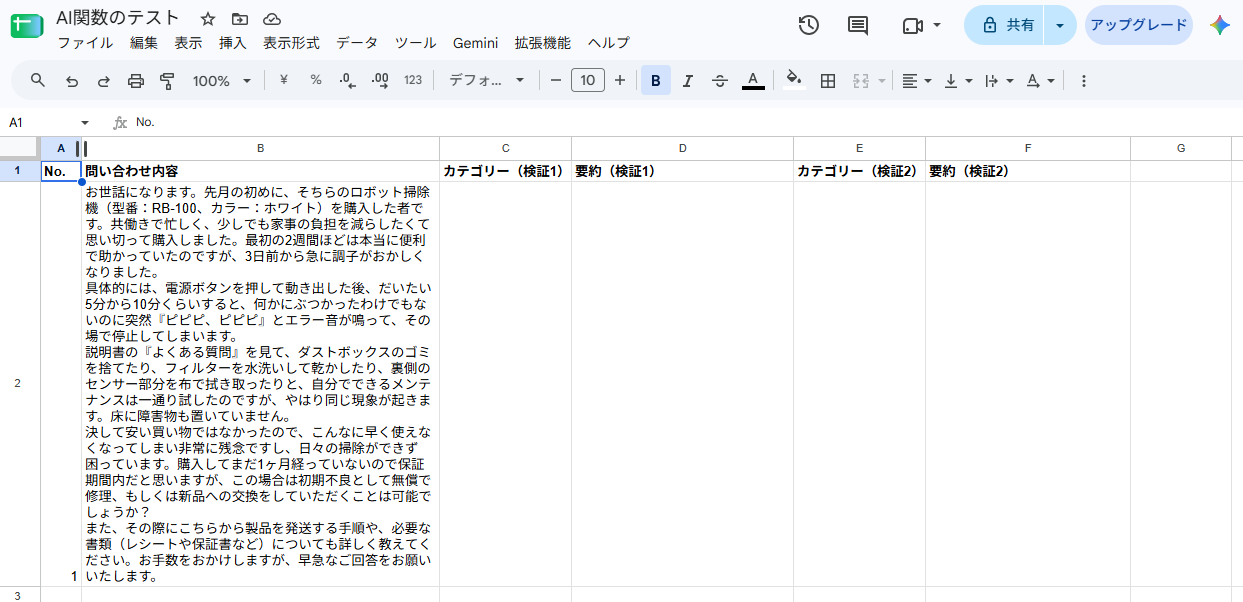
Task: Select column C header
Action: click(505, 148)
